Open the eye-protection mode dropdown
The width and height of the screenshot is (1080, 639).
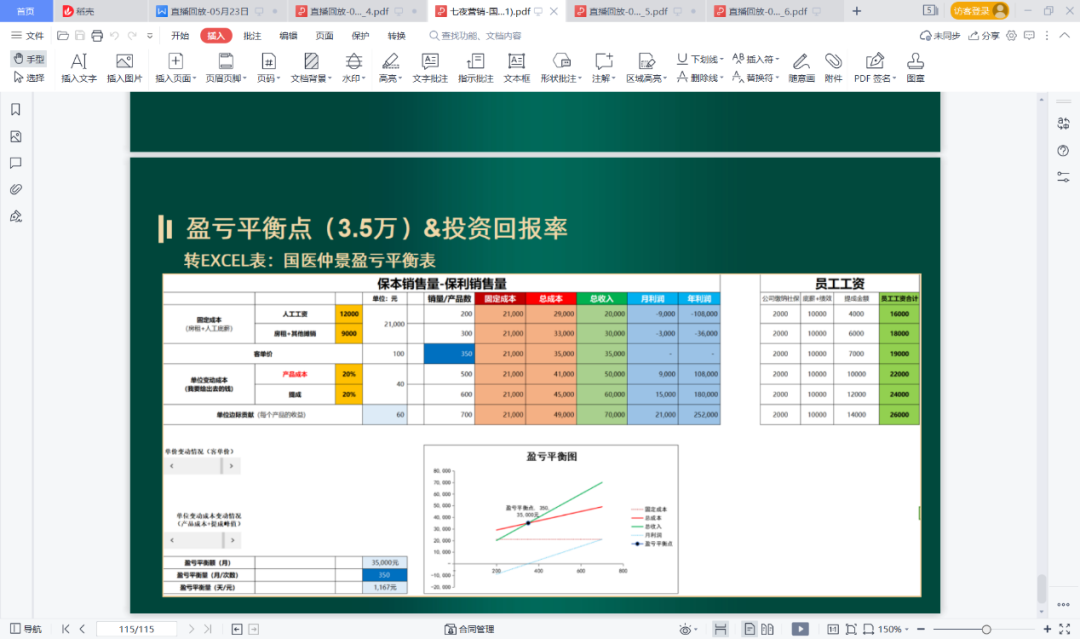point(688,629)
